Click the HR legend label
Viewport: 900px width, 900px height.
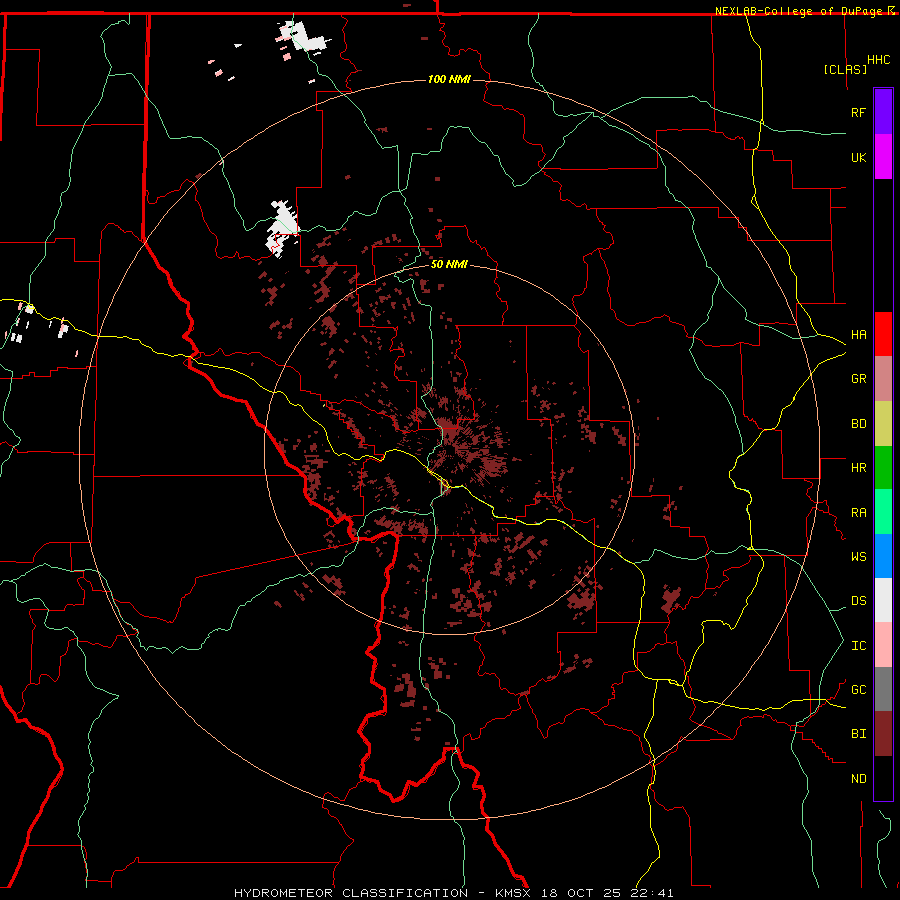(858, 468)
